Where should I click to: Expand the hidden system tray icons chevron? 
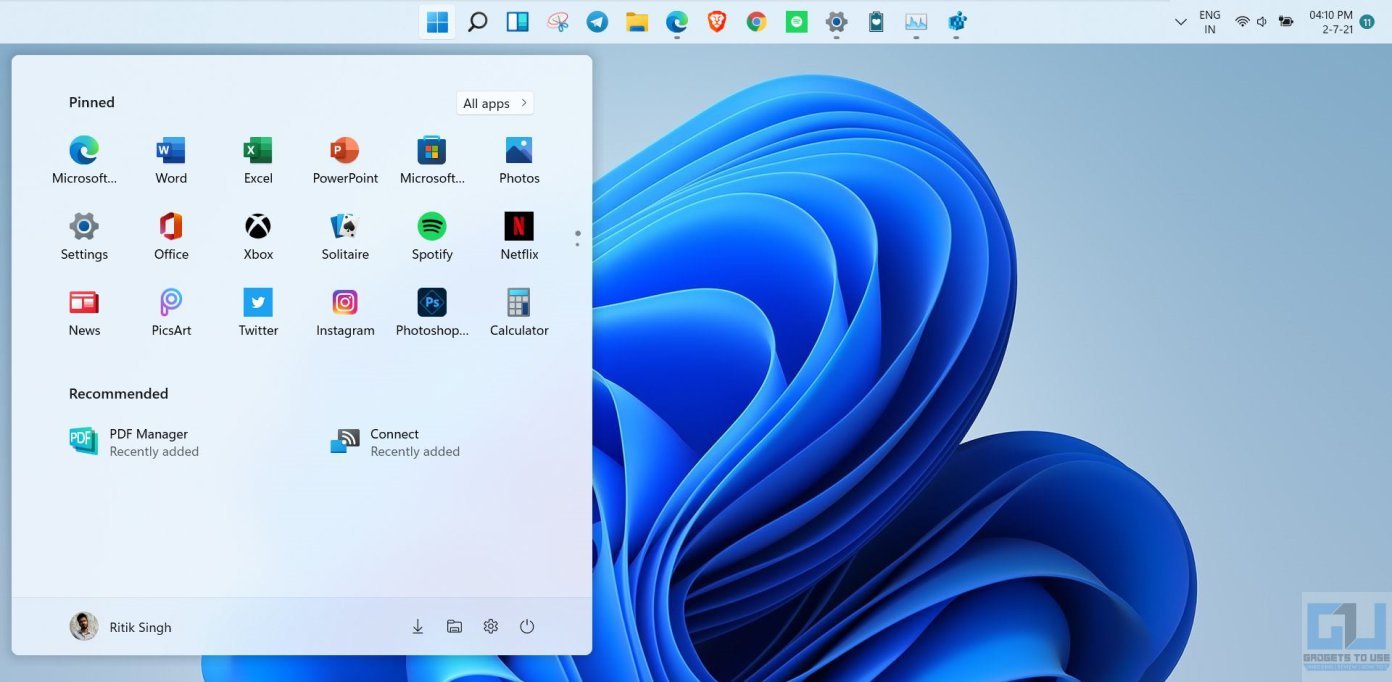[x=1181, y=21]
